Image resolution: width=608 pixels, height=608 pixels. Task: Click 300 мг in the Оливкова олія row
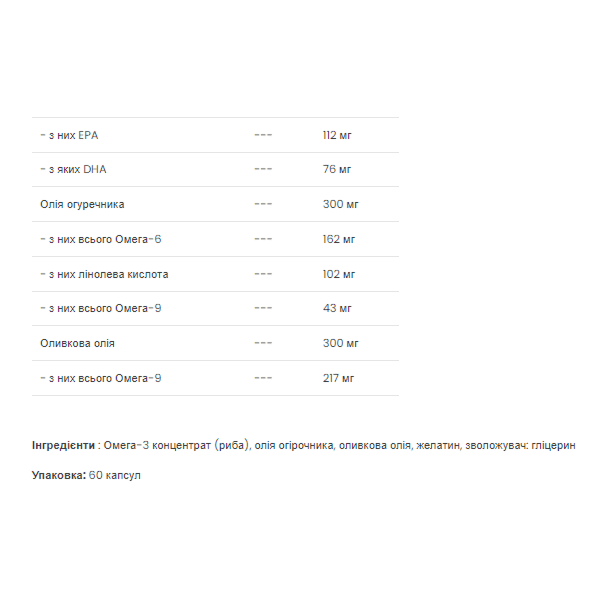pyautogui.click(x=340, y=343)
